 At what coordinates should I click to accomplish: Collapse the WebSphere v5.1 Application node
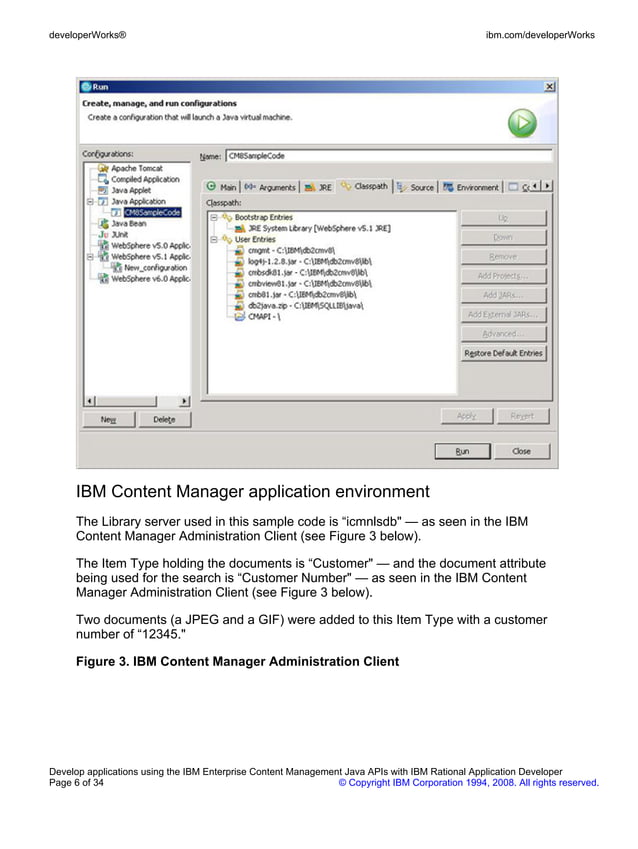coord(90,257)
